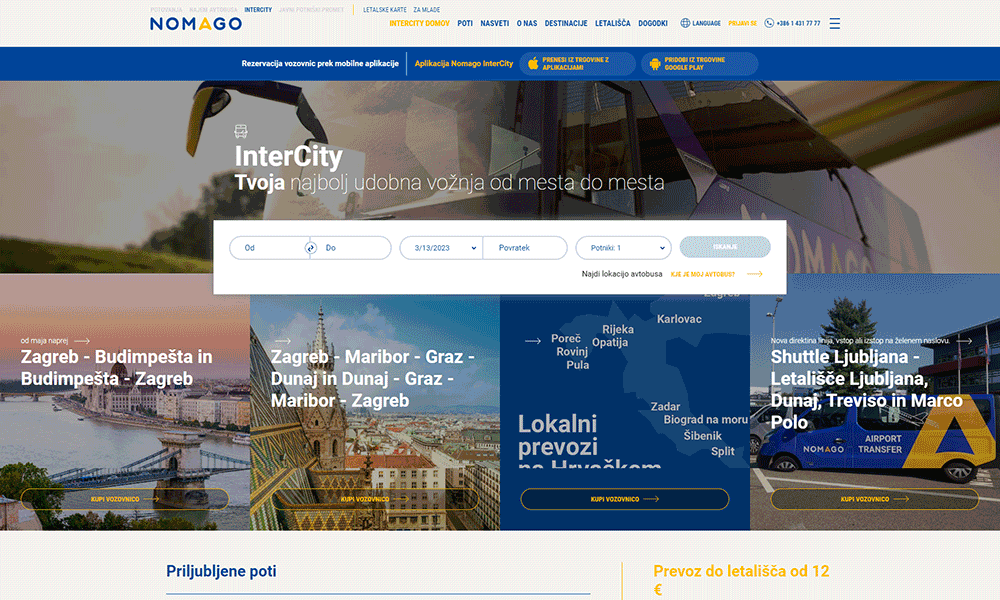1000x600 pixels.
Task: Click the Nomago logo
Action: click(196, 24)
